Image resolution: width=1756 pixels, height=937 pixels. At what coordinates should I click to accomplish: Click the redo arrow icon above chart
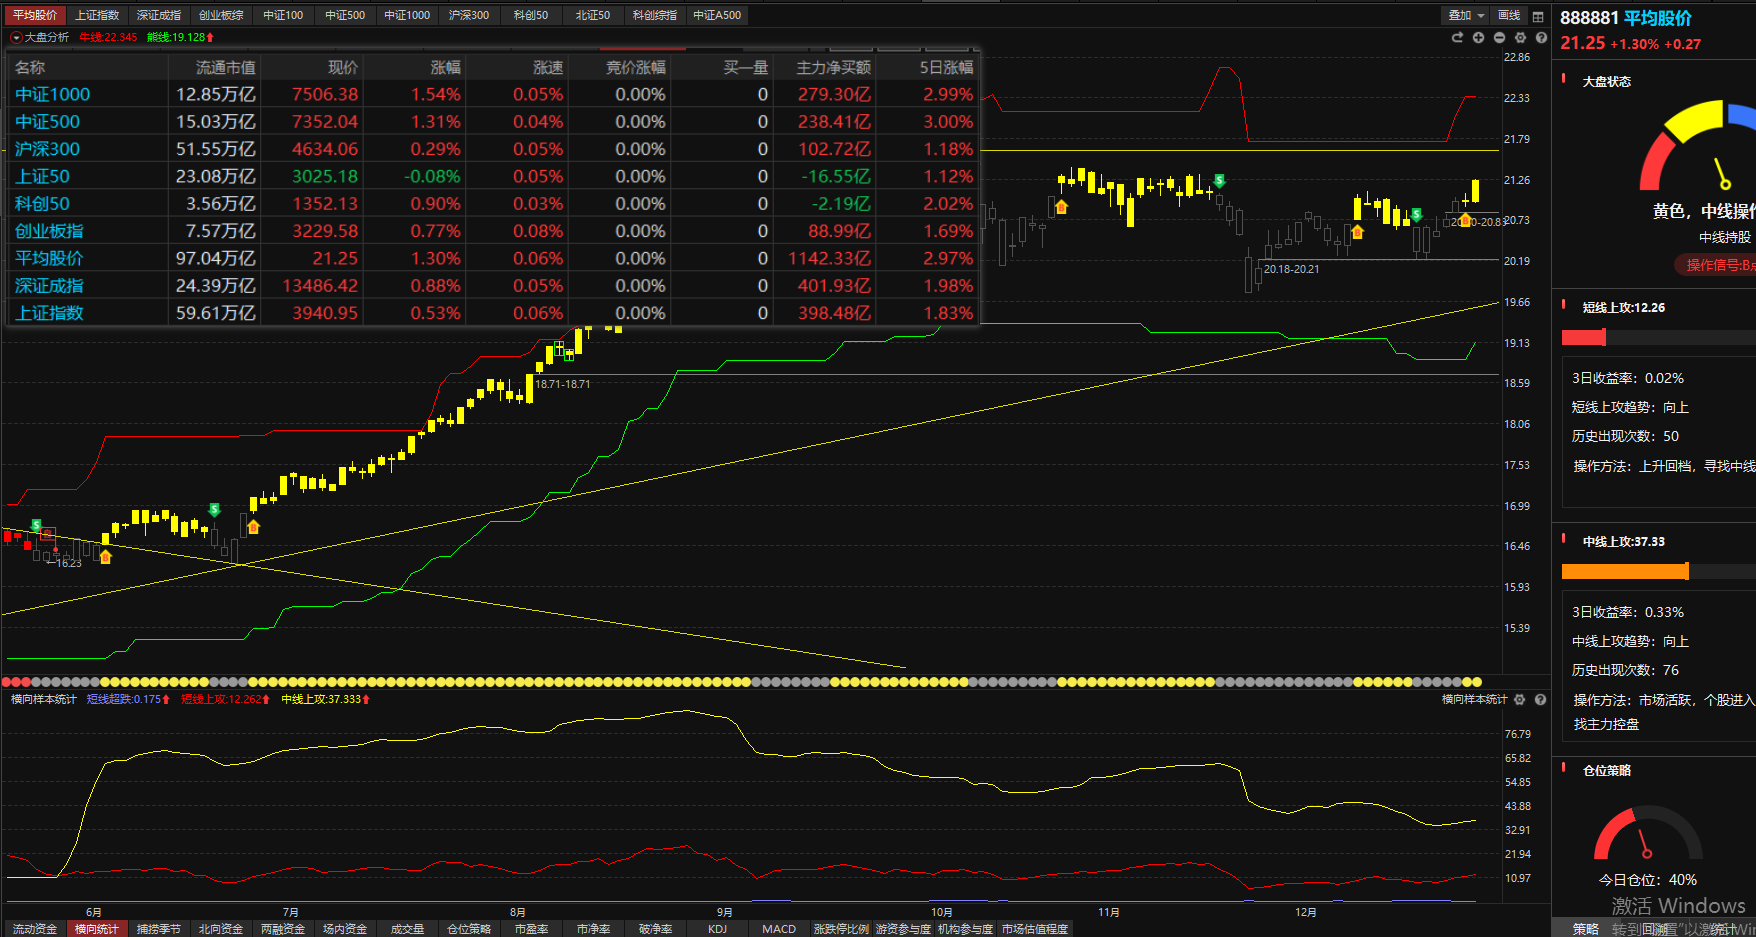(x=1457, y=38)
